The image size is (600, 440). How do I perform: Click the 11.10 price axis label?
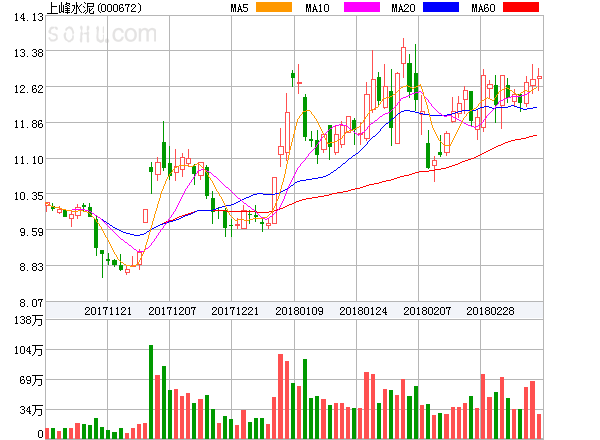(x=29, y=160)
